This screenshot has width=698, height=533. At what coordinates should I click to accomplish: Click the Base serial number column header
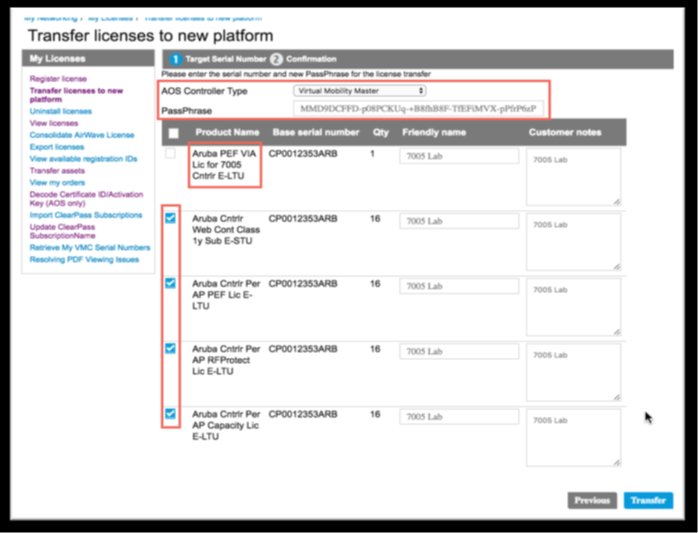[316, 132]
